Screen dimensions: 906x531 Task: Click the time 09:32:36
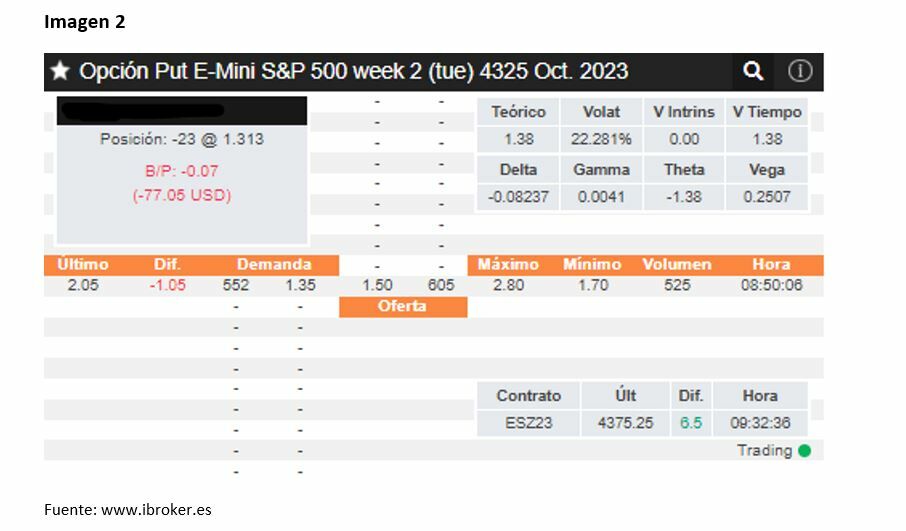tap(760, 423)
